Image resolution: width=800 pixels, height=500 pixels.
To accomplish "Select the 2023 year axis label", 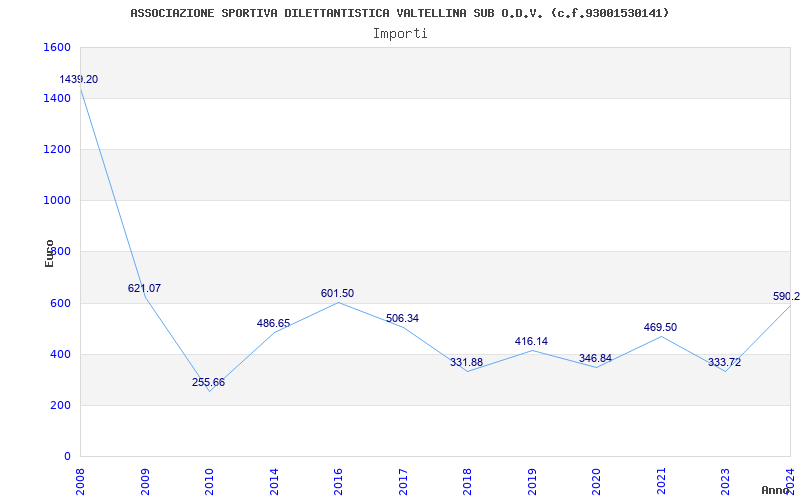I will point(726,482).
